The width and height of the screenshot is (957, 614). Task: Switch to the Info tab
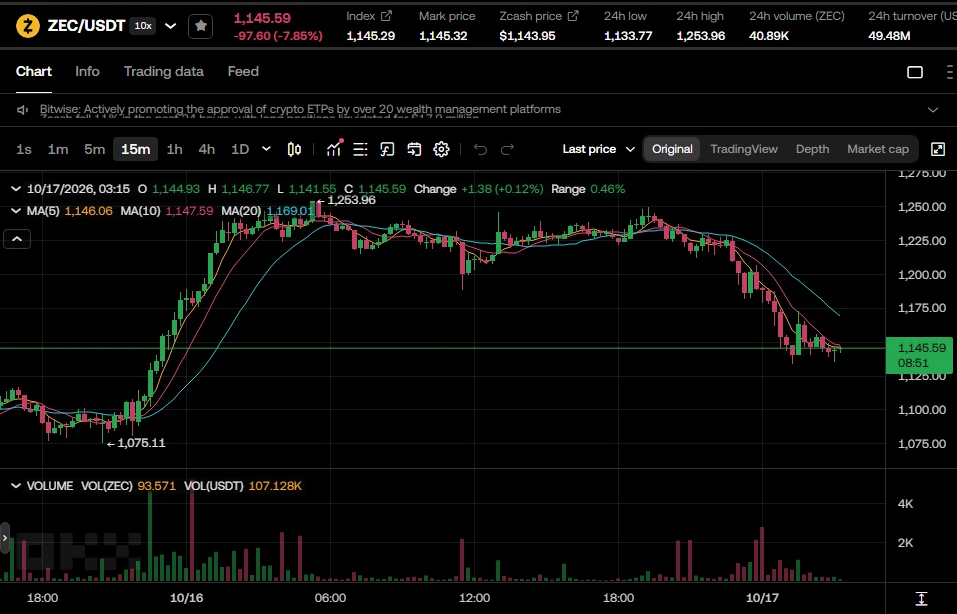click(87, 71)
